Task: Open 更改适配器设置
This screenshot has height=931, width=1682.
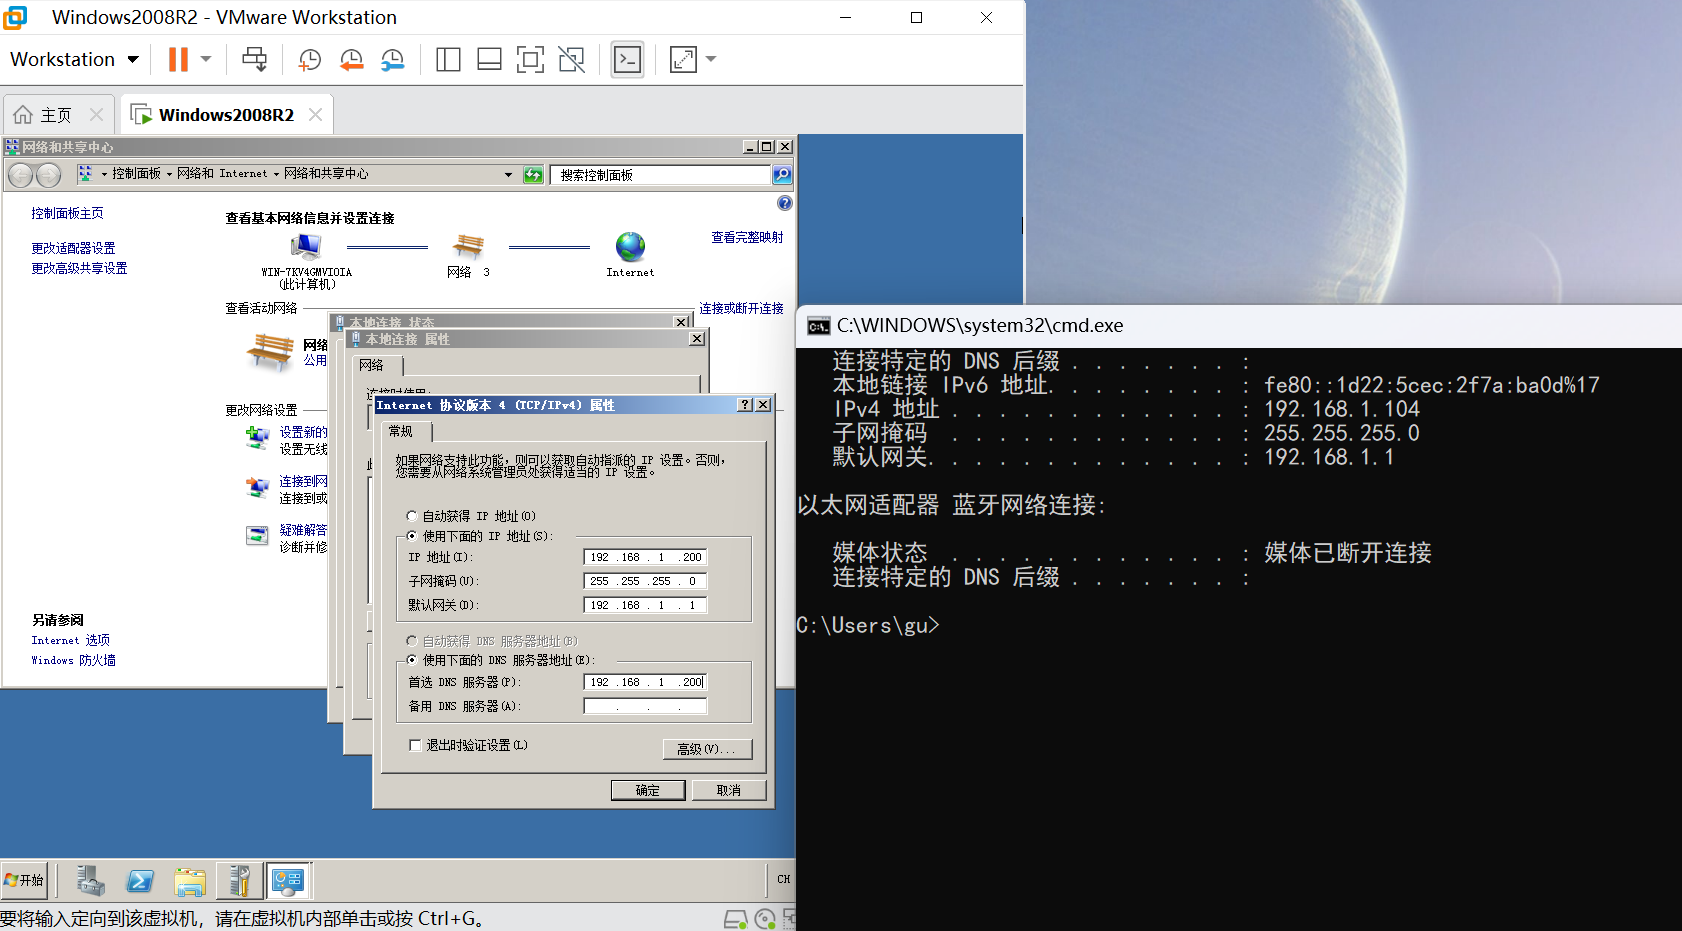Action: [x=73, y=248]
